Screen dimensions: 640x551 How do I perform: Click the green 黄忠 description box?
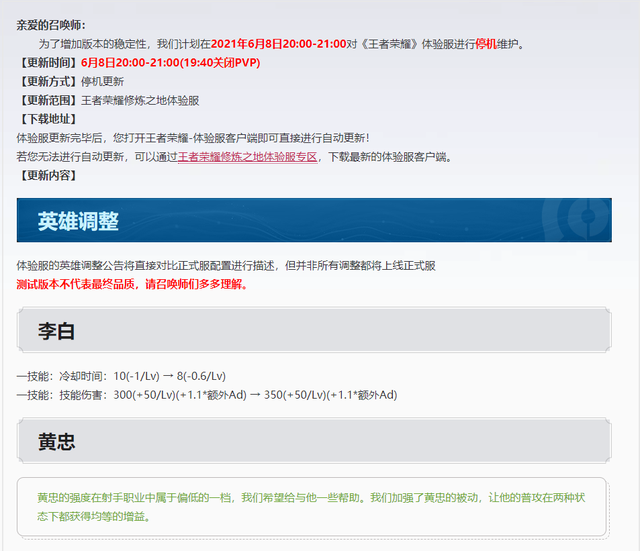tap(312, 506)
